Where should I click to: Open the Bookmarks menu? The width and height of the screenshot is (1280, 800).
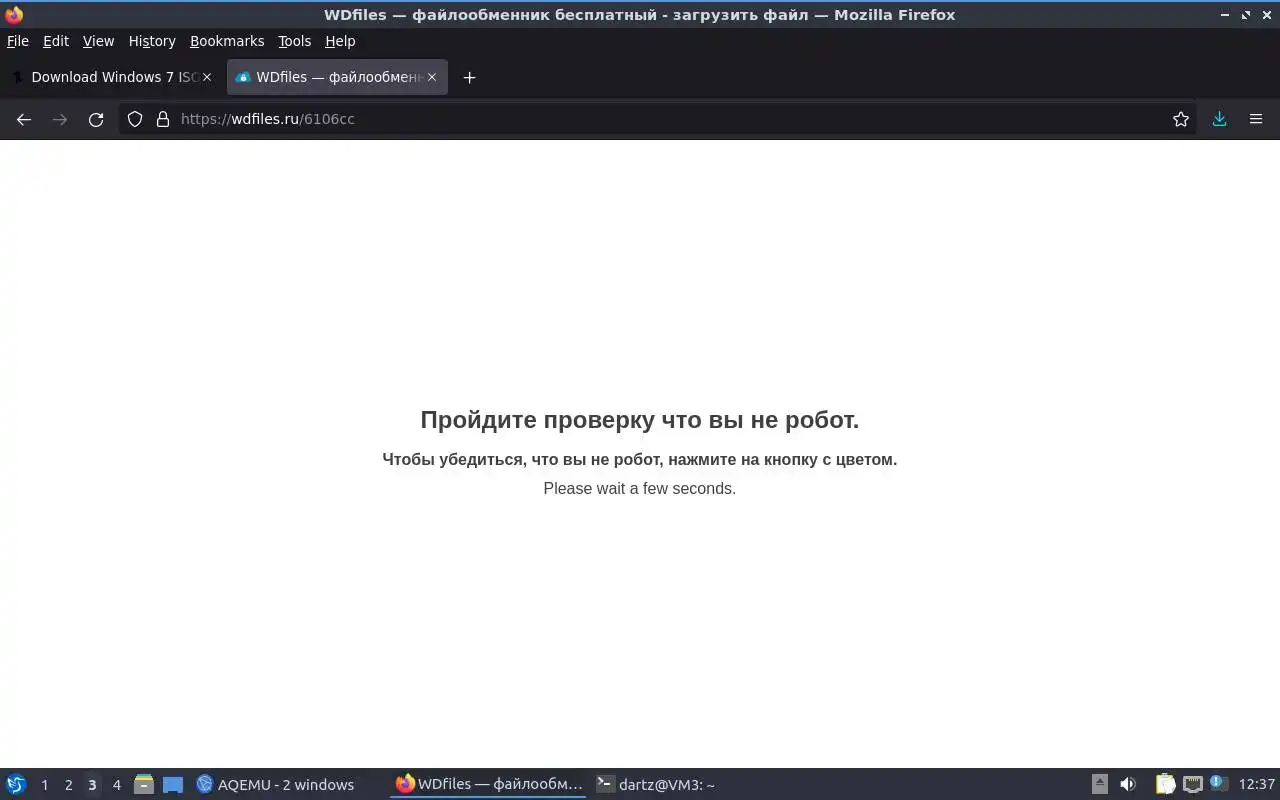coord(227,41)
